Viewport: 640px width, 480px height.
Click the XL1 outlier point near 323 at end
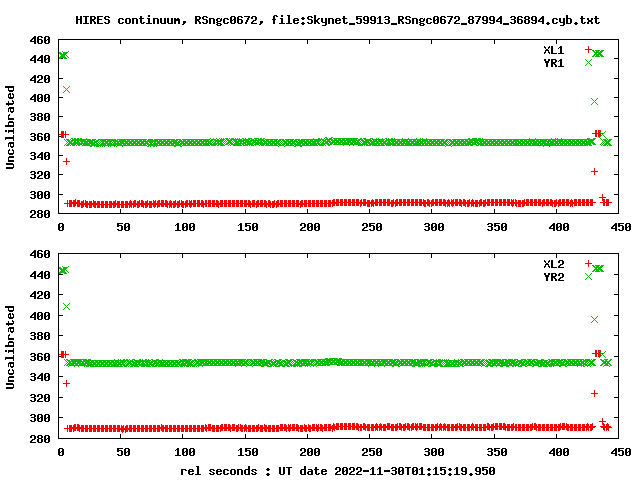594,171
